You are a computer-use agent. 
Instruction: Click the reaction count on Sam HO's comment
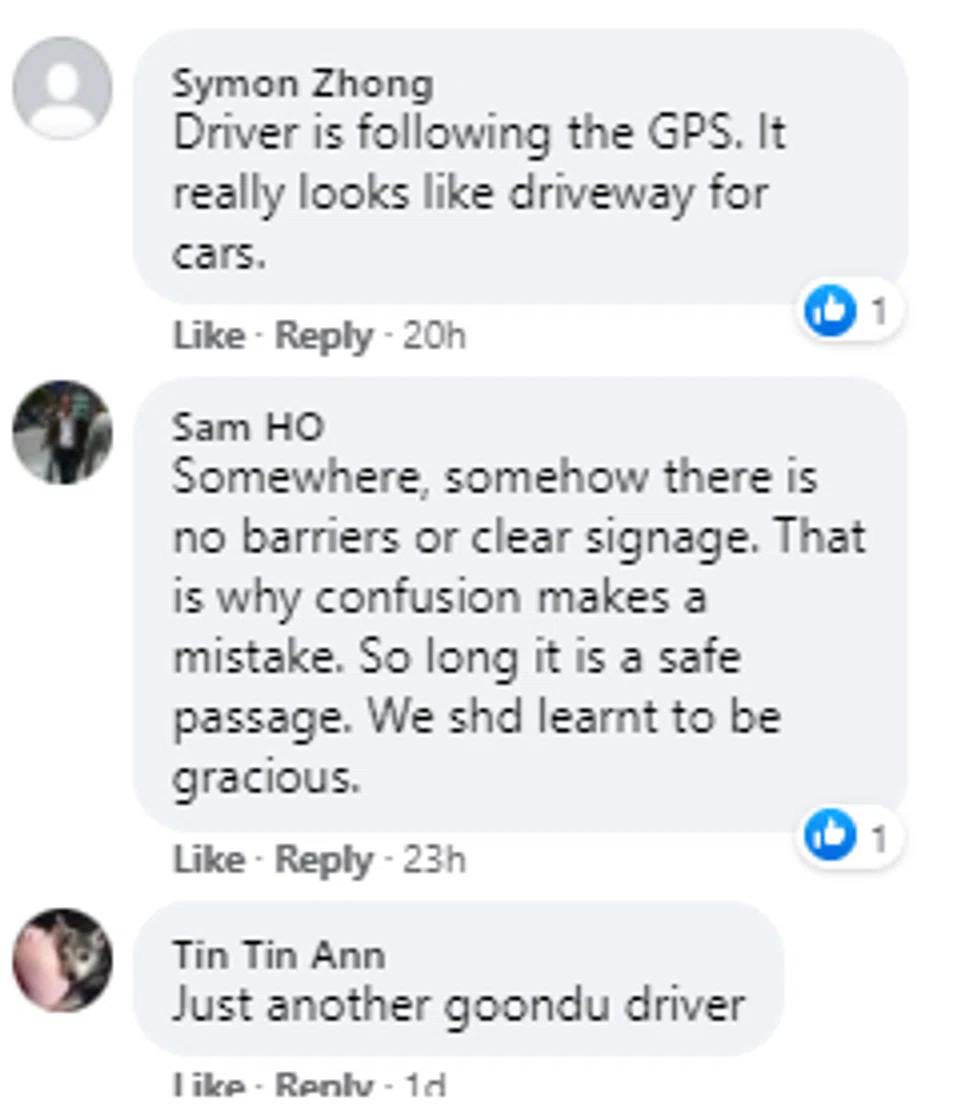(x=879, y=838)
